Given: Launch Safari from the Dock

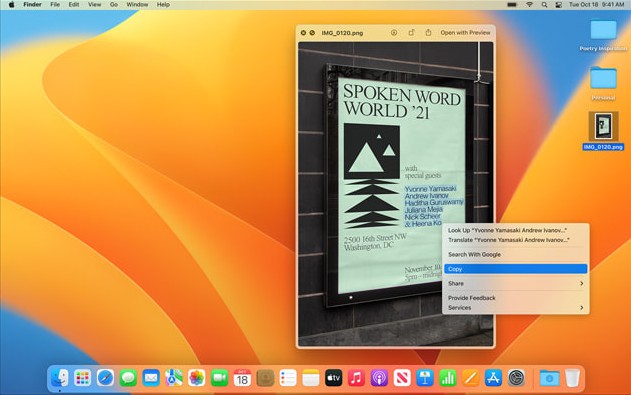Looking at the screenshot, I should [105, 378].
